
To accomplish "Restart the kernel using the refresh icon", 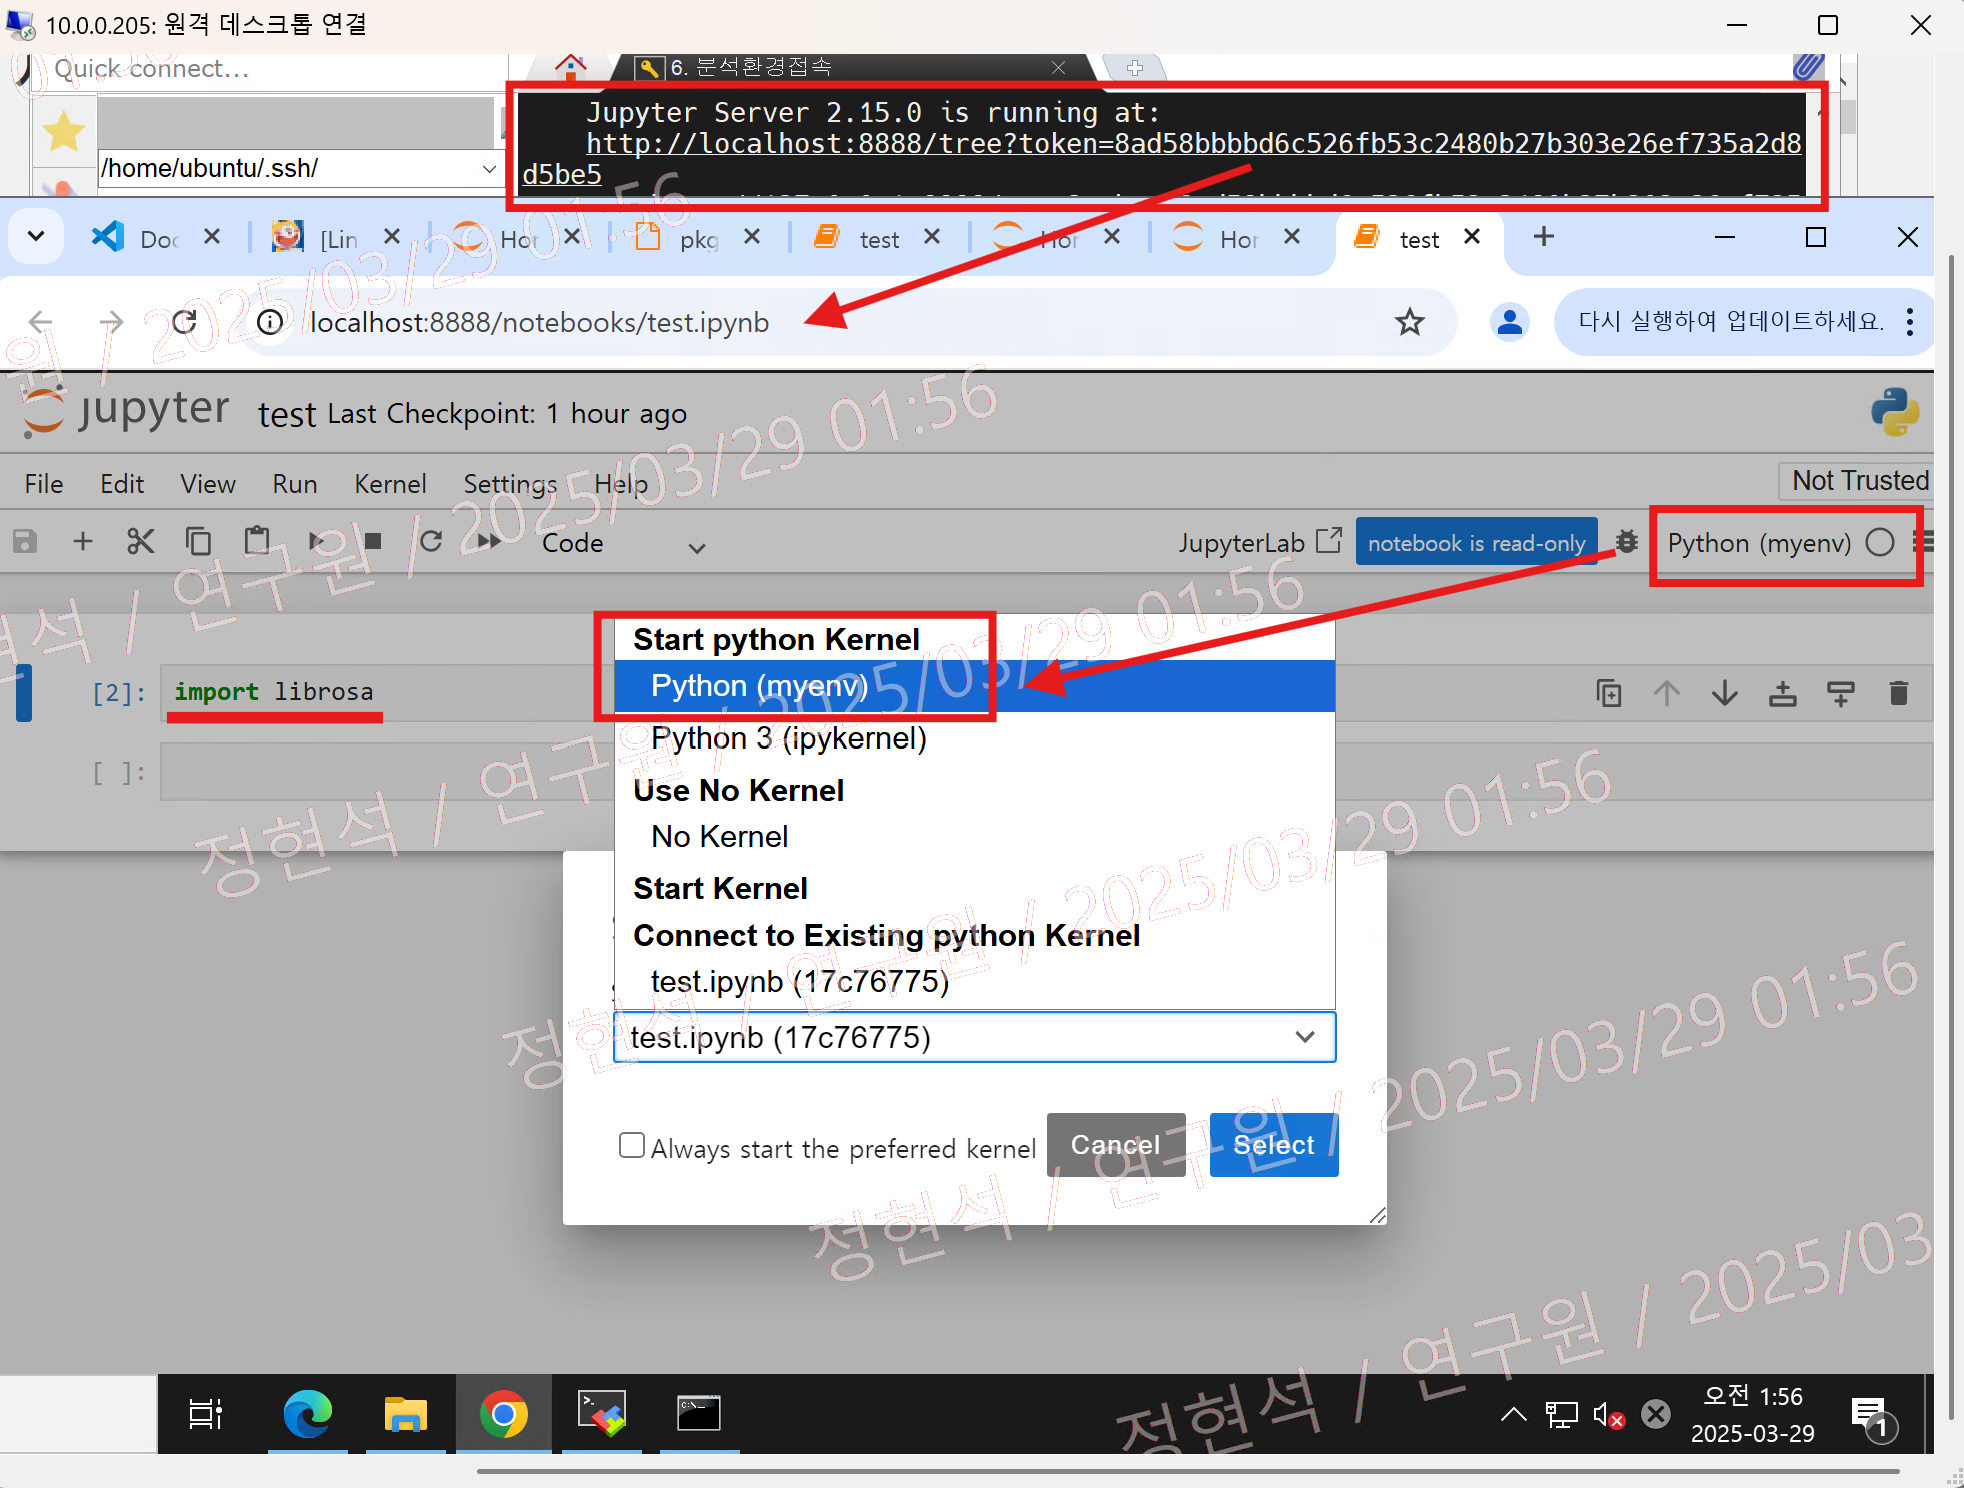I will tap(431, 542).
